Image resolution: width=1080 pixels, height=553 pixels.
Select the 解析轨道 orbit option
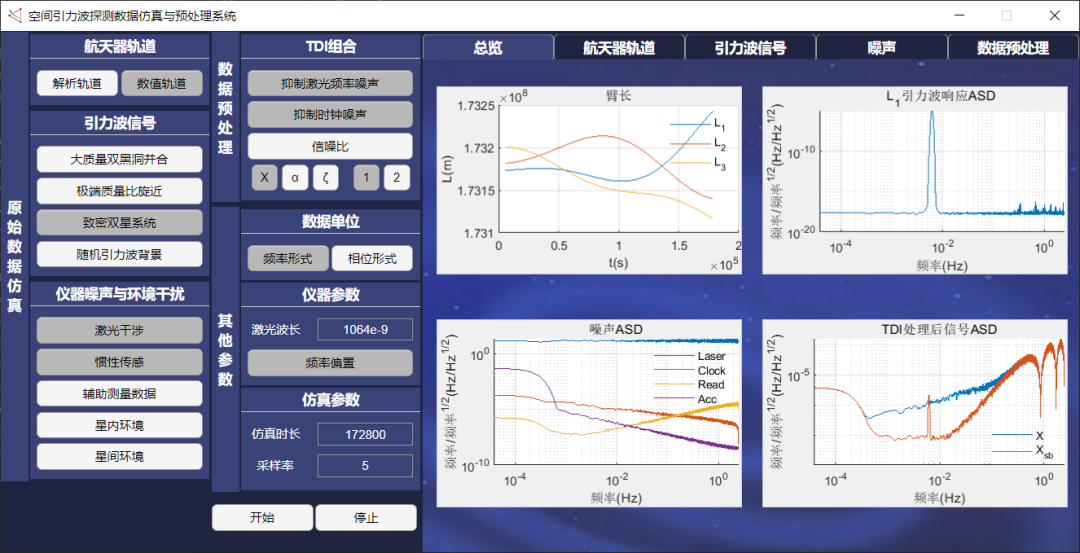pos(77,83)
